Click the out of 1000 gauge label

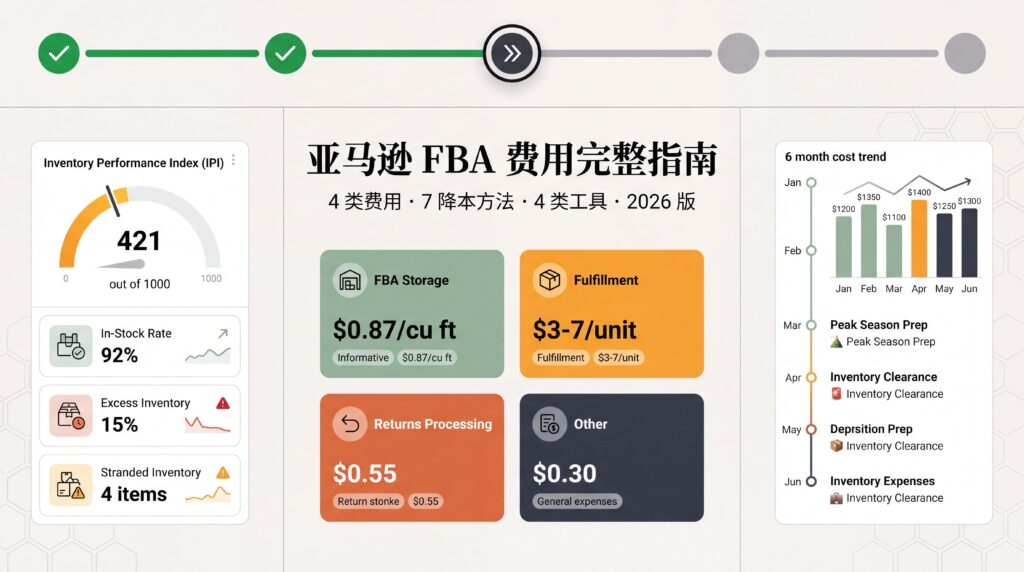click(x=140, y=284)
